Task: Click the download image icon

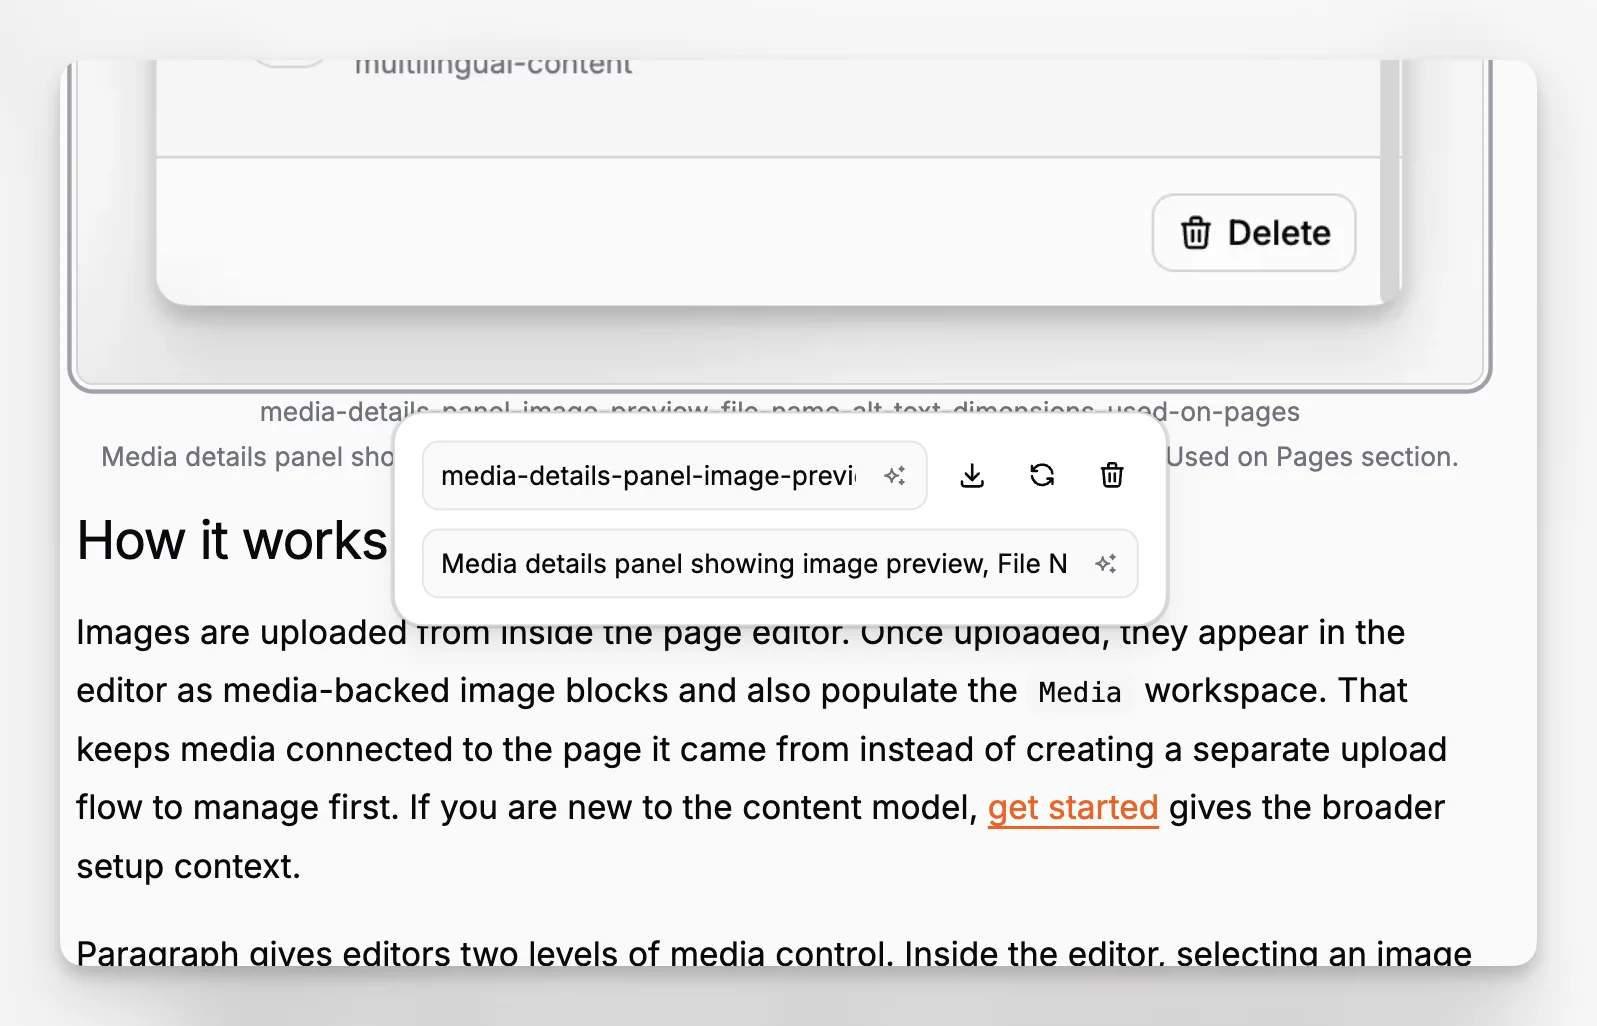Action: [x=972, y=476]
